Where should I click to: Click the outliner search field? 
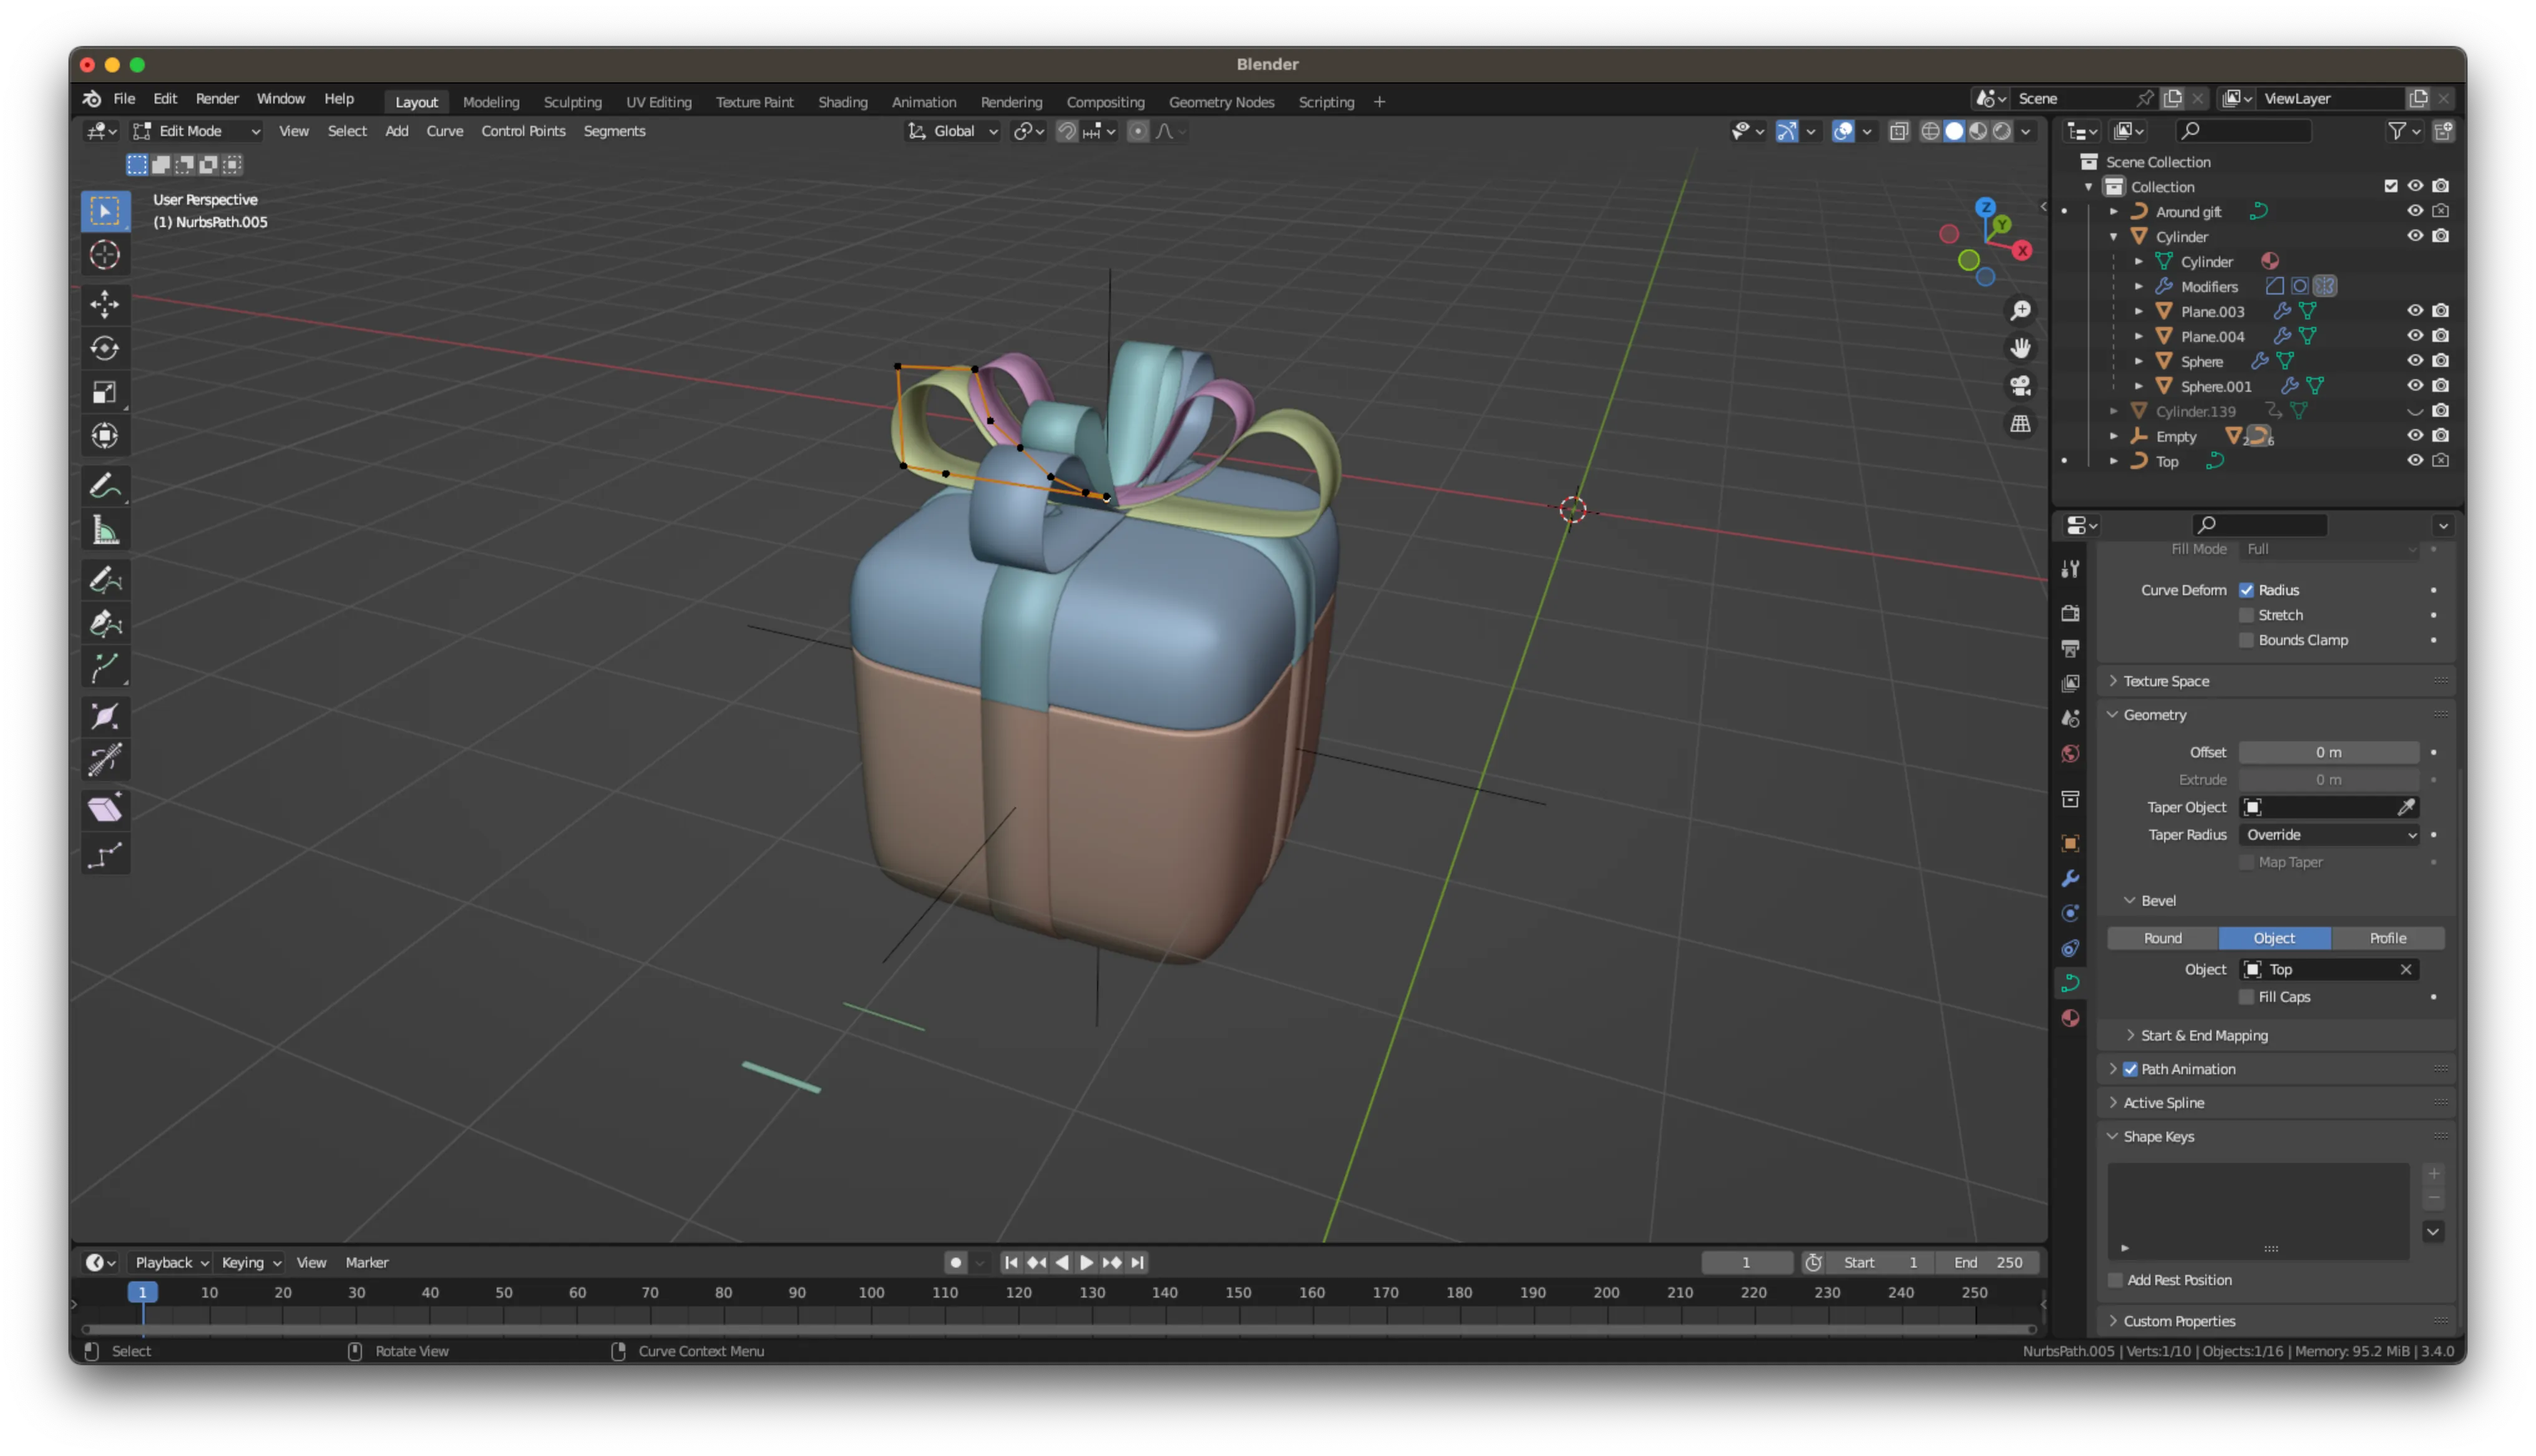[2244, 131]
